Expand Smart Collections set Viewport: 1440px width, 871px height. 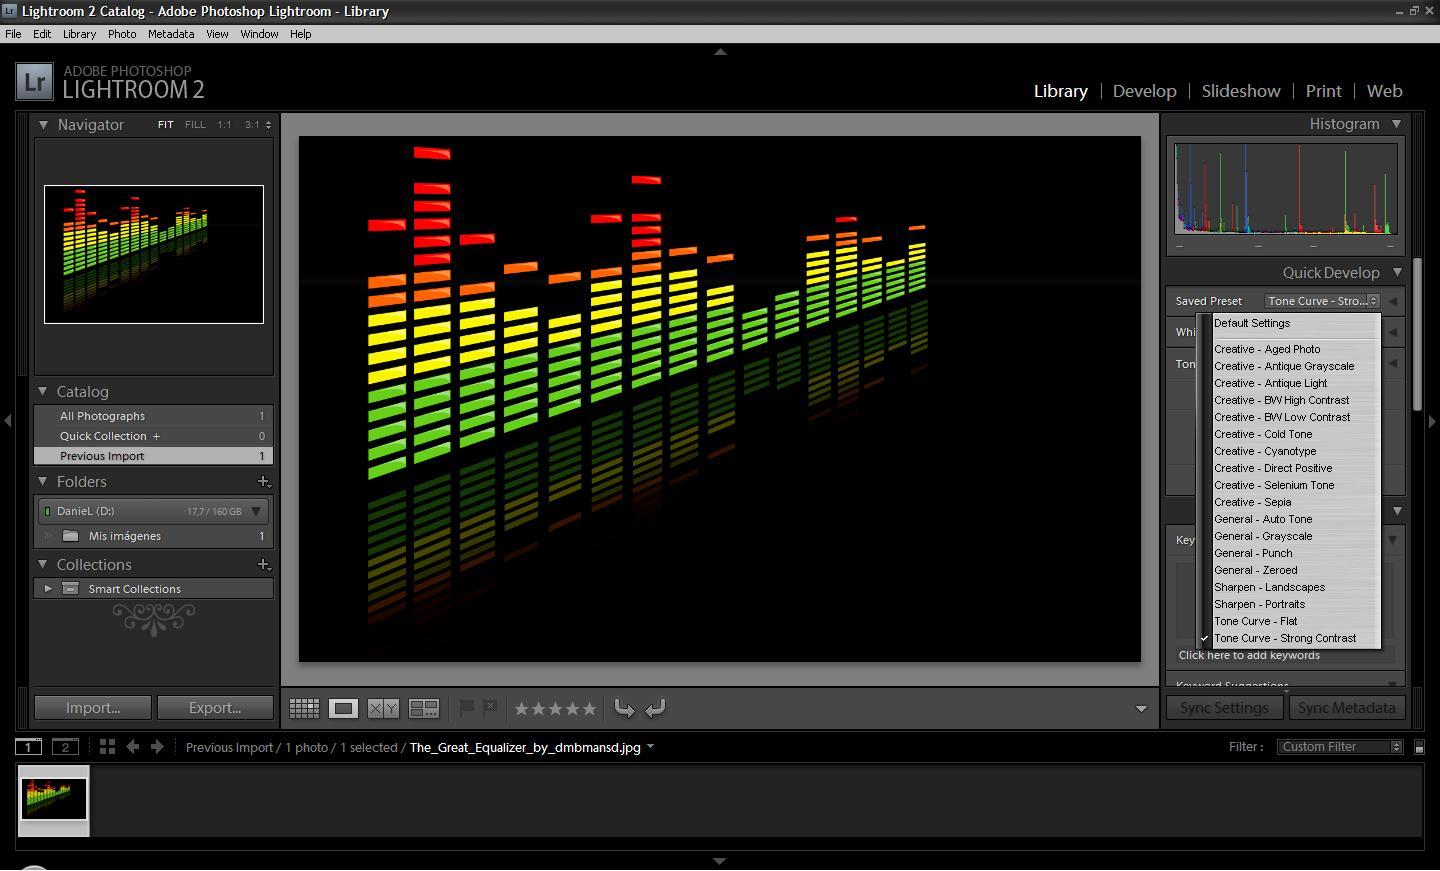coord(47,588)
